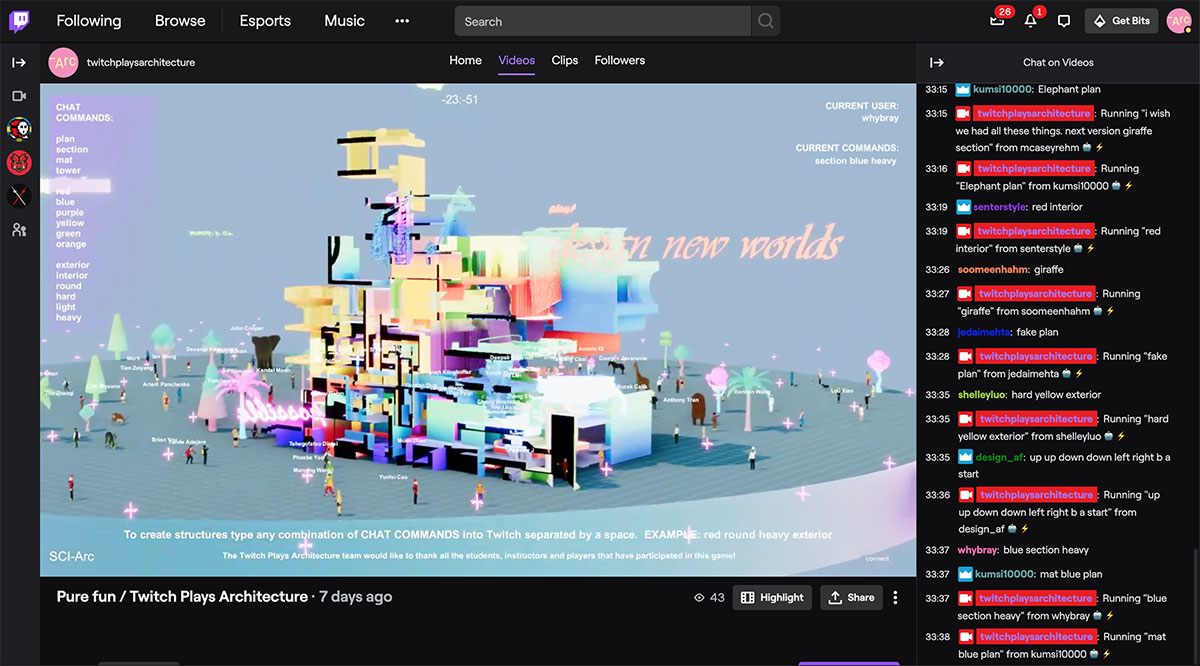Click kumsi10000 on the "mat blue plan" message

click(x=1003, y=574)
